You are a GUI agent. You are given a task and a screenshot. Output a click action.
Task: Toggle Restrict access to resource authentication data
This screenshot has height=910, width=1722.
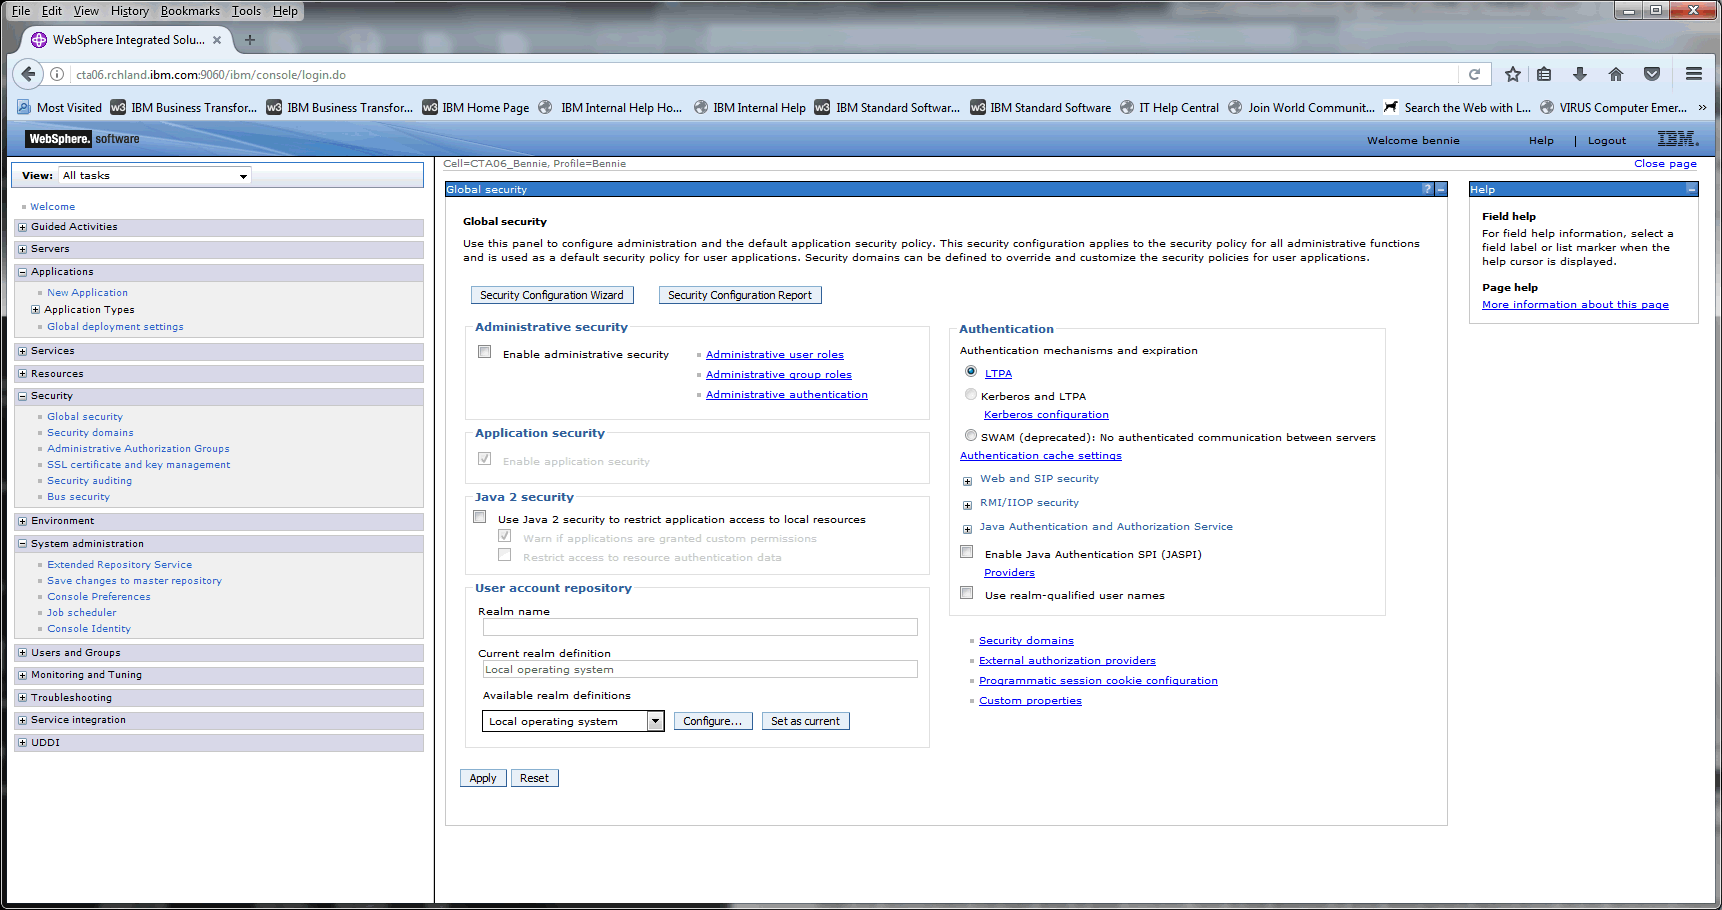(505, 555)
